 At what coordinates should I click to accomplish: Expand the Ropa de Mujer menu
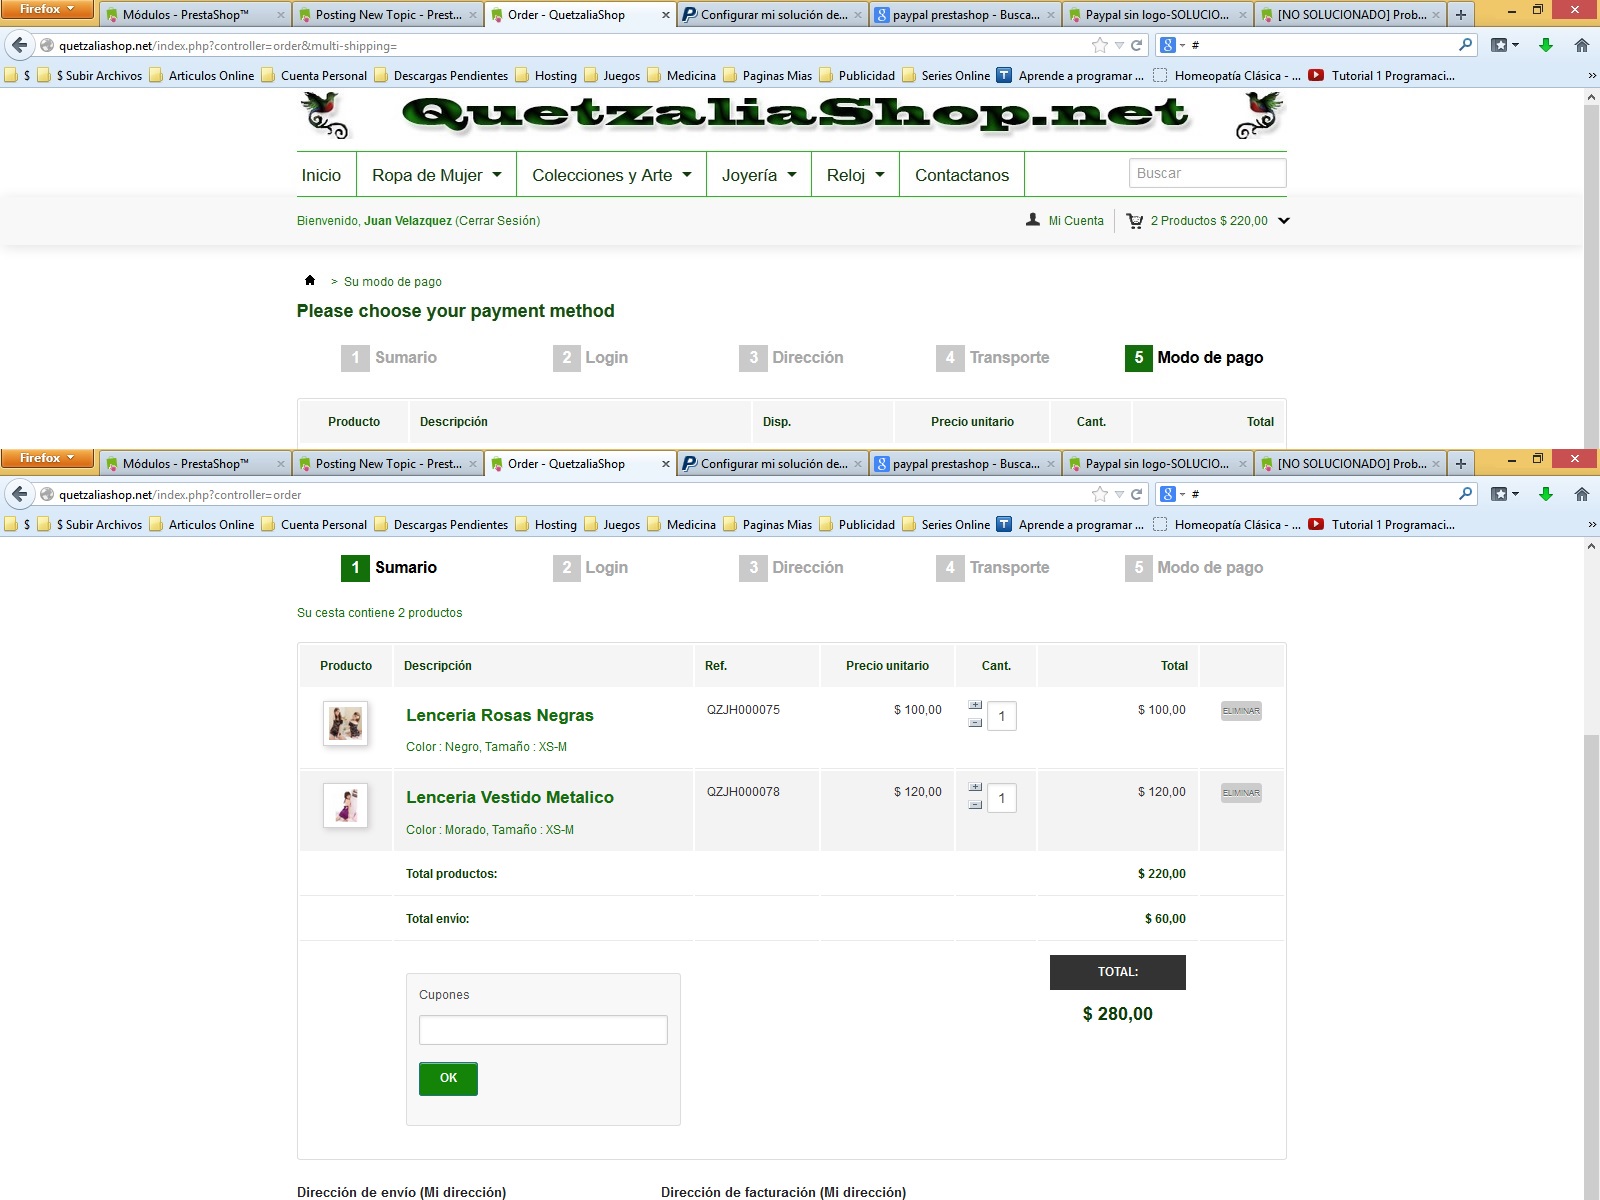click(x=436, y=175)
